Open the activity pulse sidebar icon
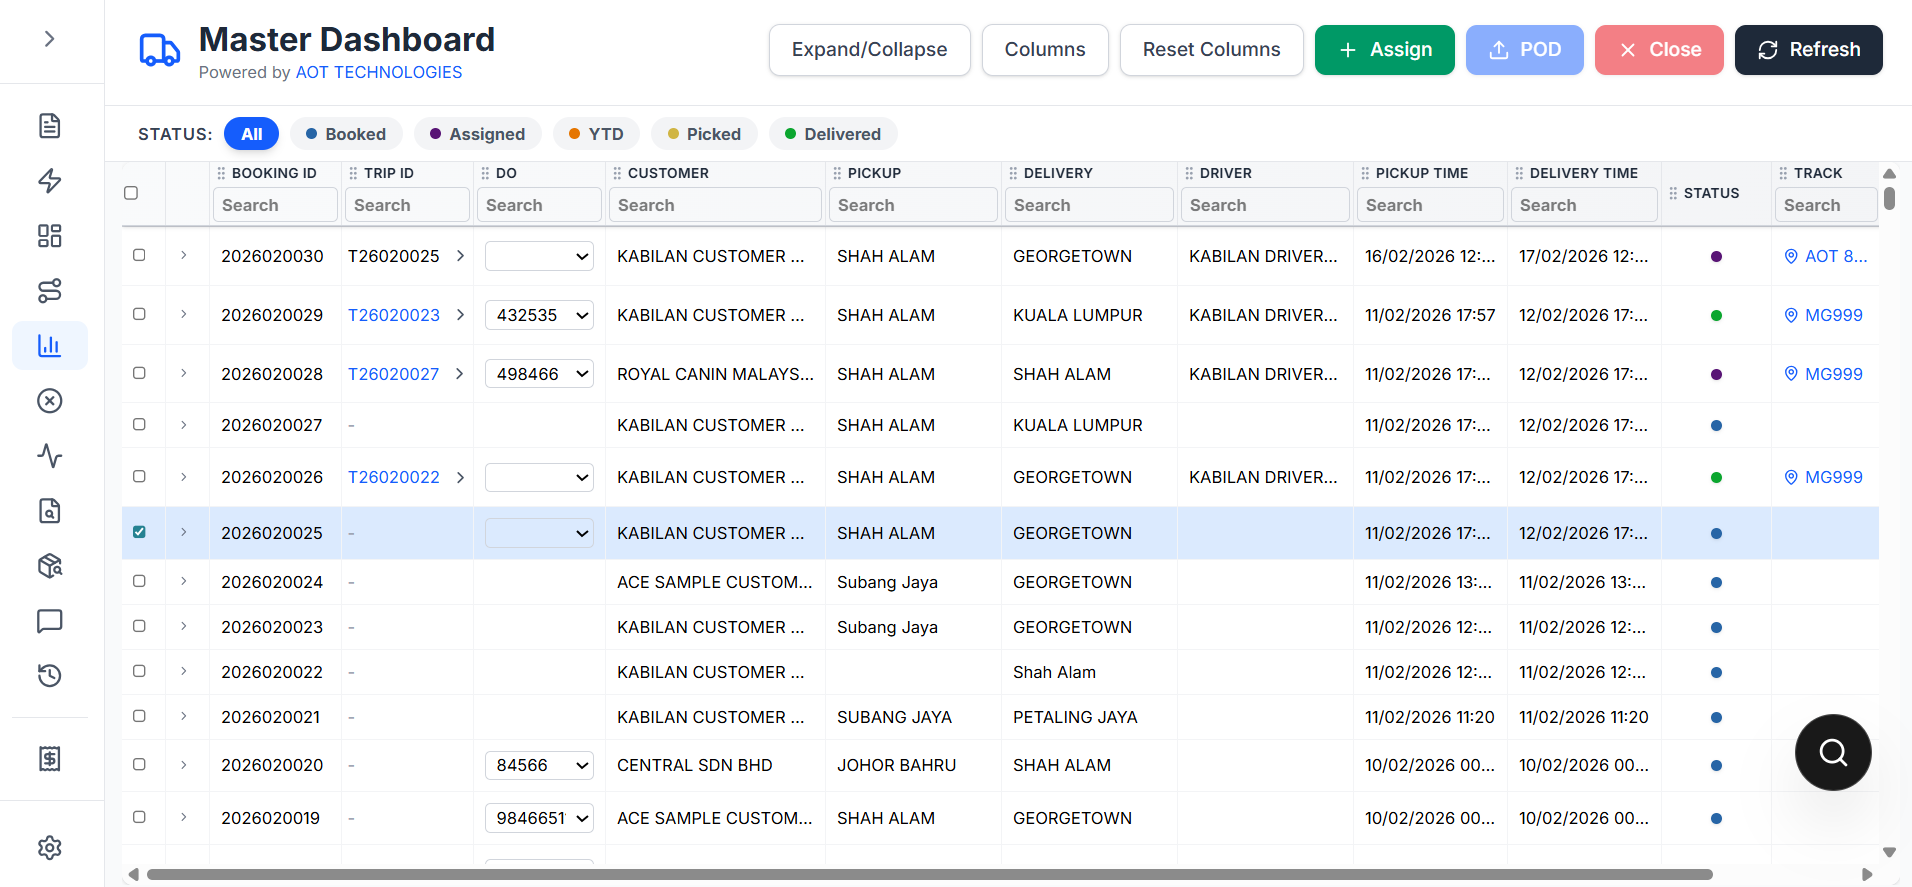This screenshot has width=1912, height=887. pyautogui.click(x=50, y=456)
